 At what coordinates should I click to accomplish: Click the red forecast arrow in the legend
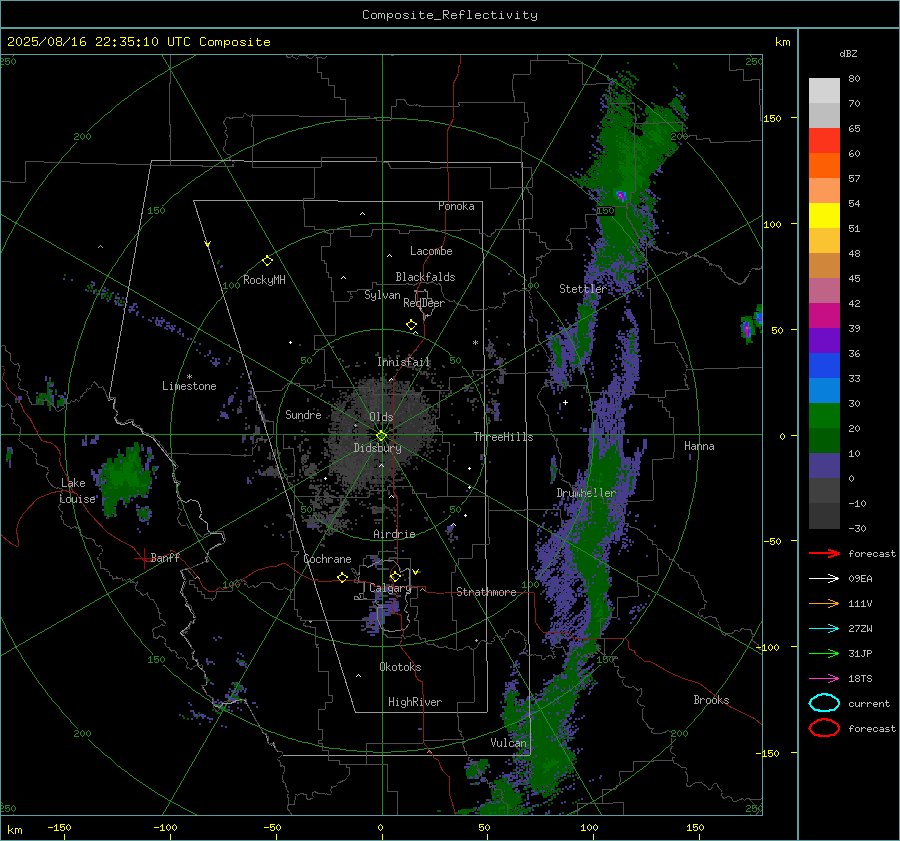tap(824, 553)
